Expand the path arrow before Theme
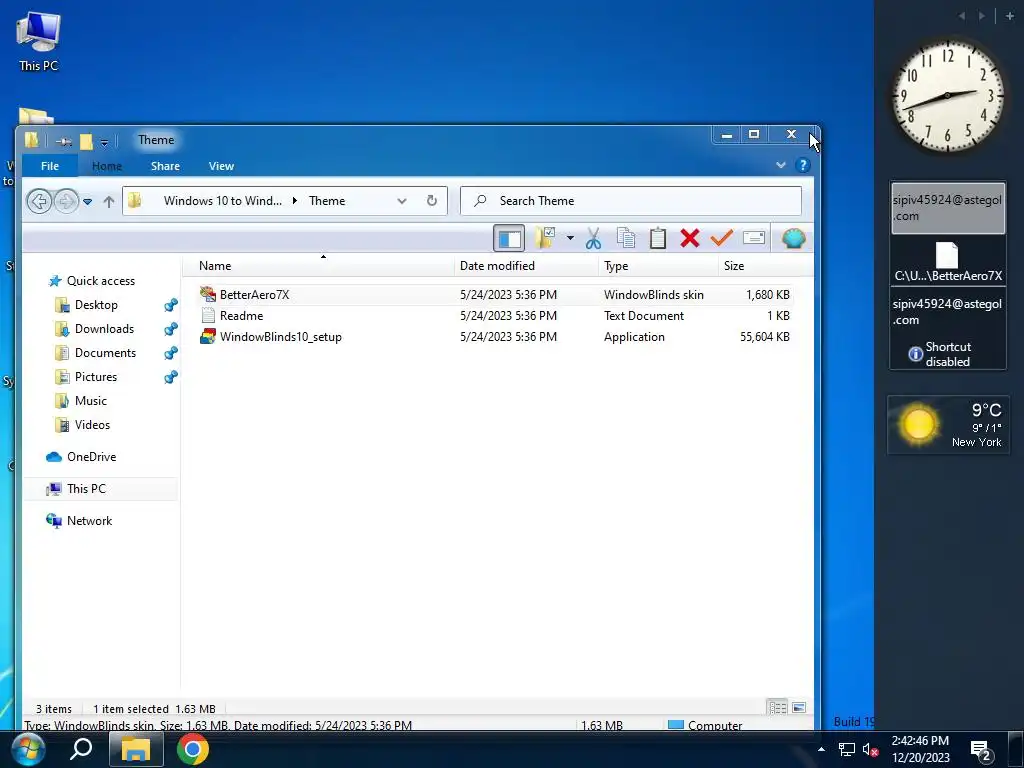This screenshot has height=768, width=1024. pos(295,200)
